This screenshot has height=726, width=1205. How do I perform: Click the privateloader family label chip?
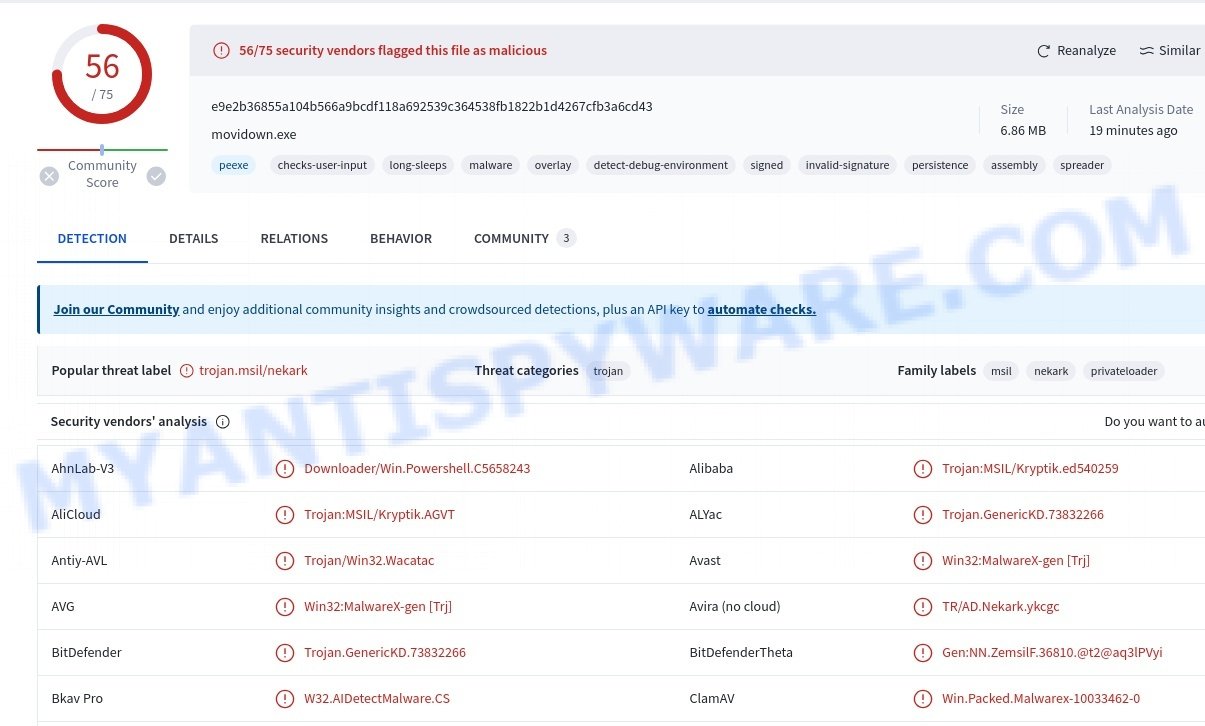point(1124,371)
